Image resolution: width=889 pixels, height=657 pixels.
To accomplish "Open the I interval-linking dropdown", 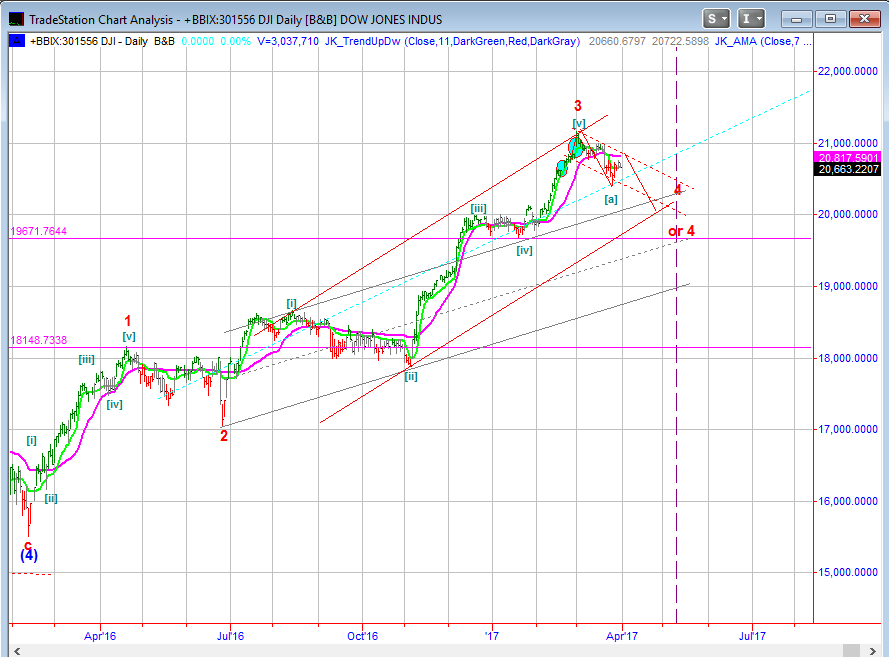I will coord(751,19).
